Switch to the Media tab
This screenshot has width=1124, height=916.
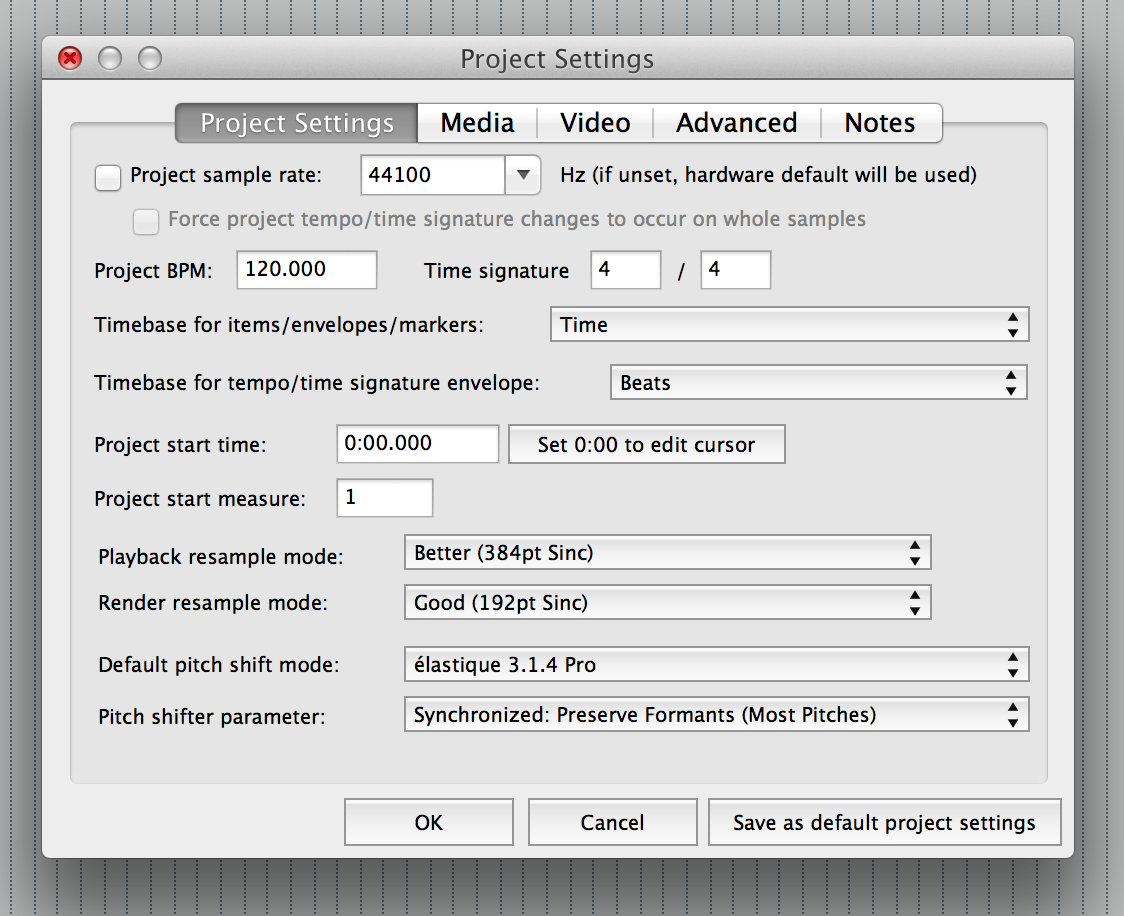tap(477, 123)
